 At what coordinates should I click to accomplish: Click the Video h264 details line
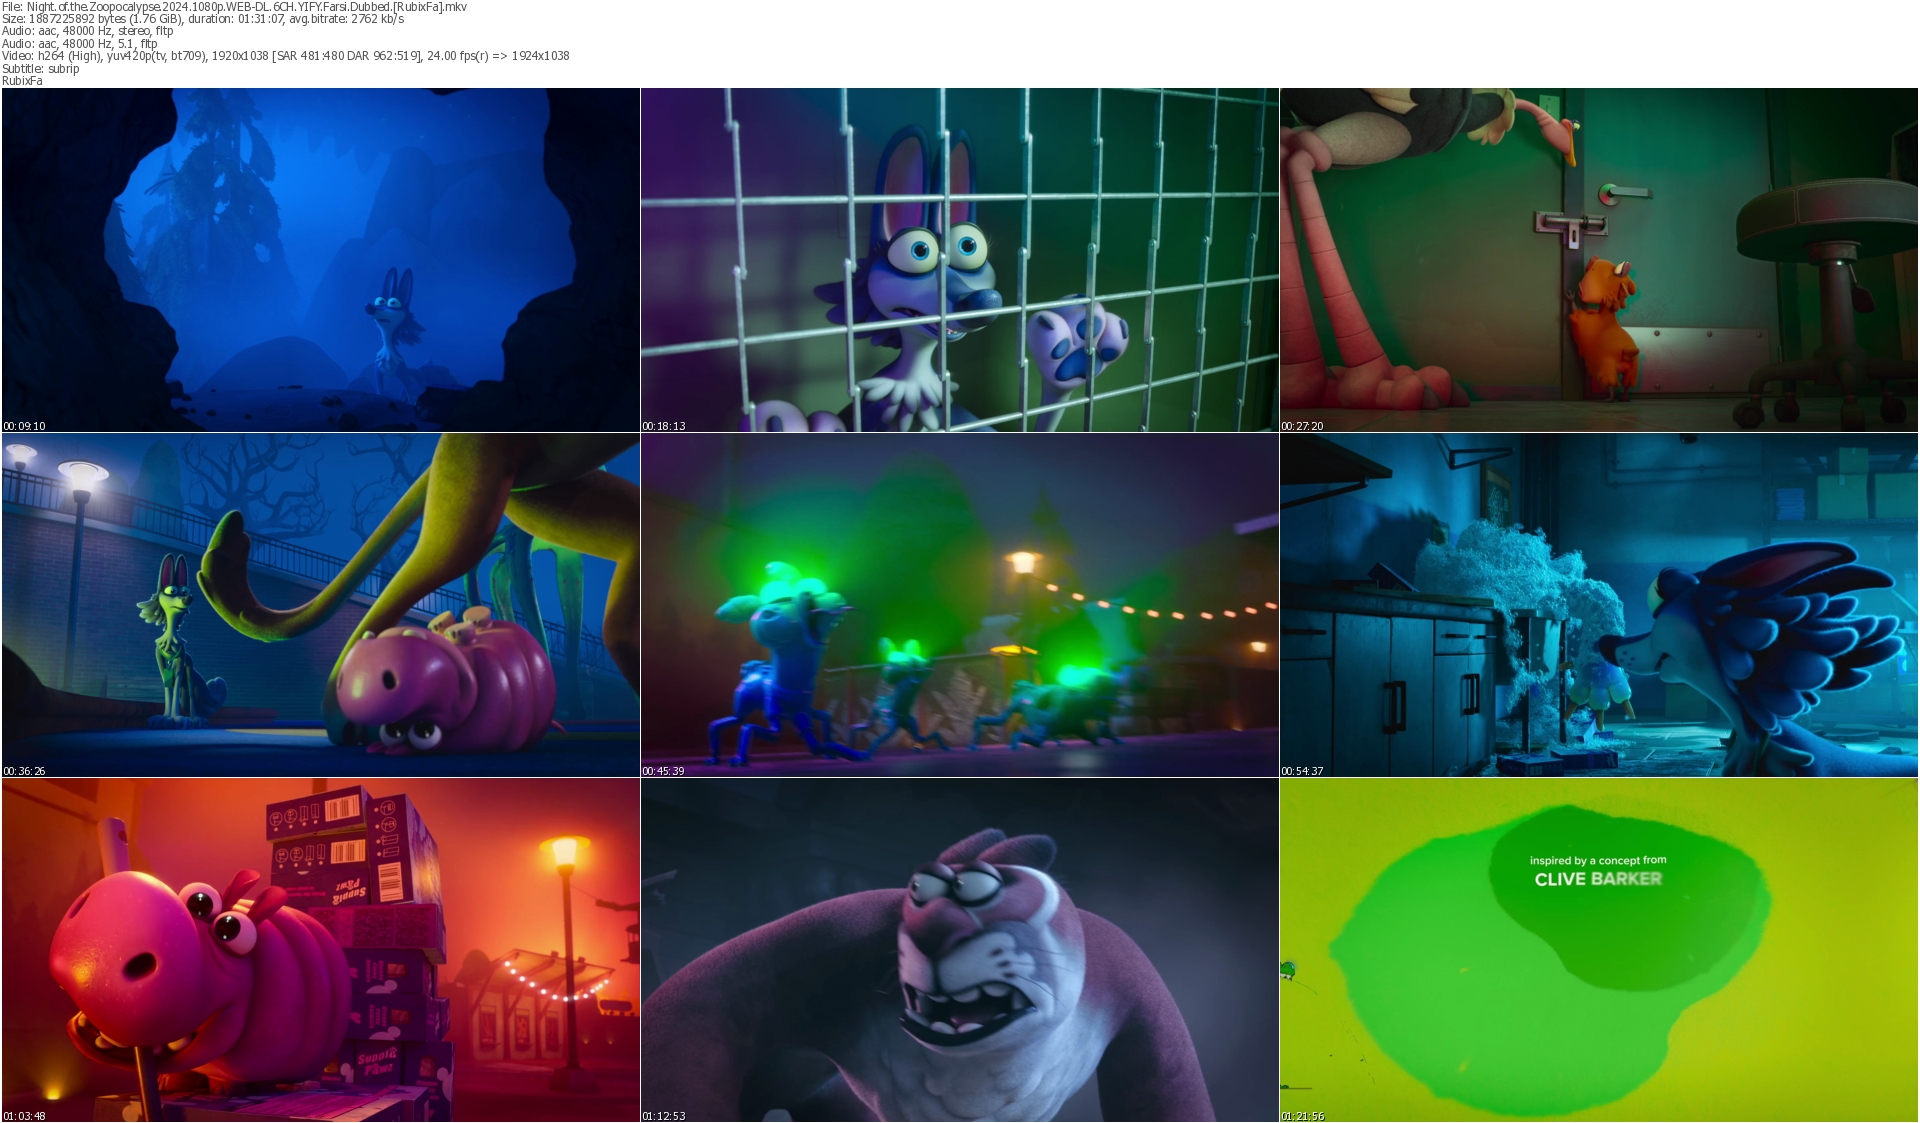[x=286, y=56]
